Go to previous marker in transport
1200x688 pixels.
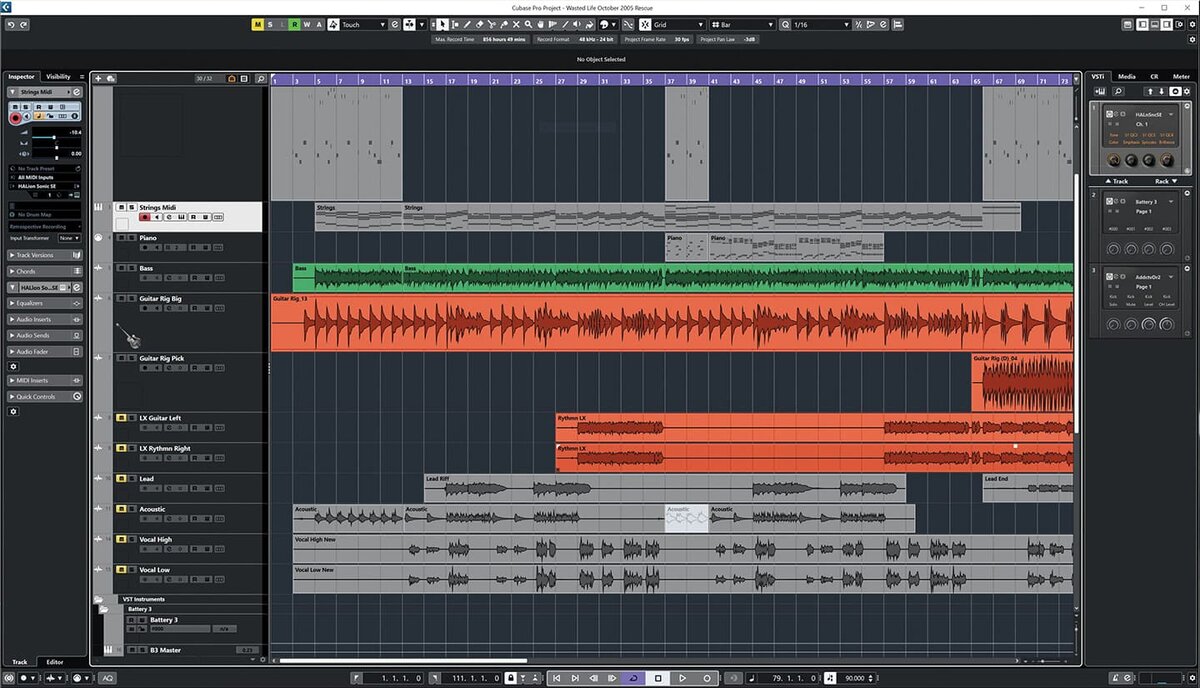click(x=557, y=678)
